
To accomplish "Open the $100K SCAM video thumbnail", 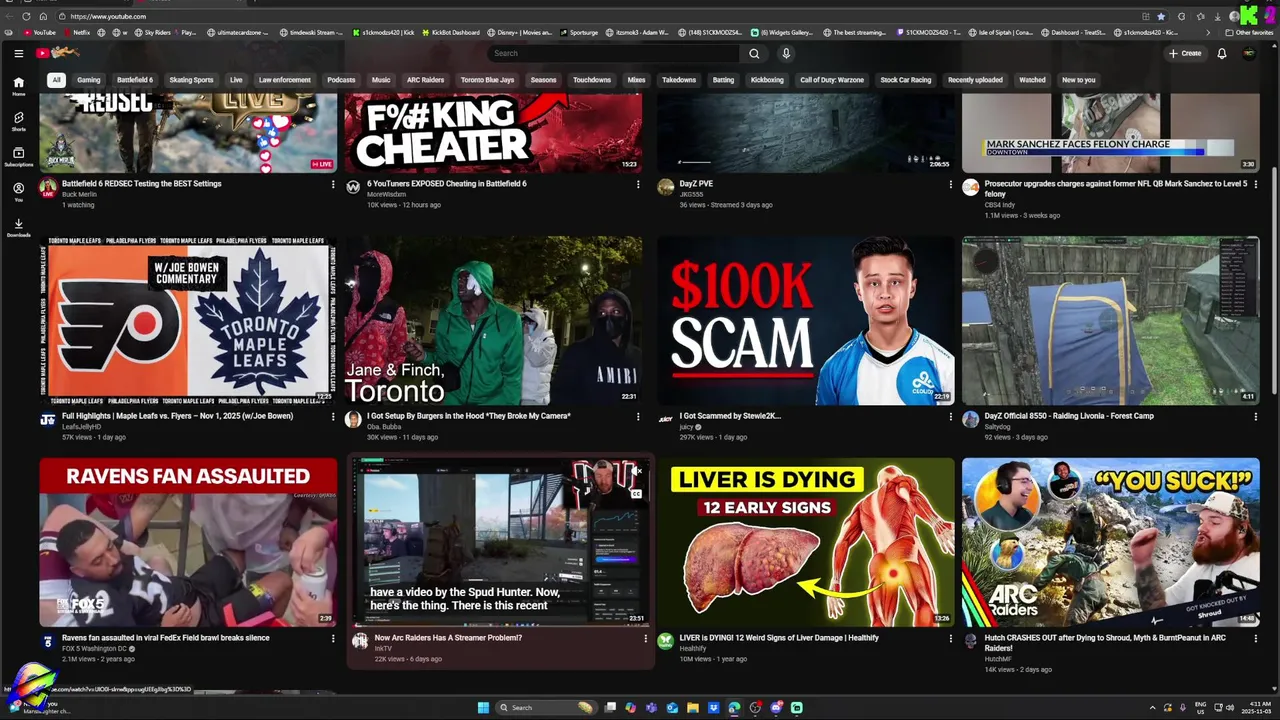I will pyautogui.click(x=806, y=320).
